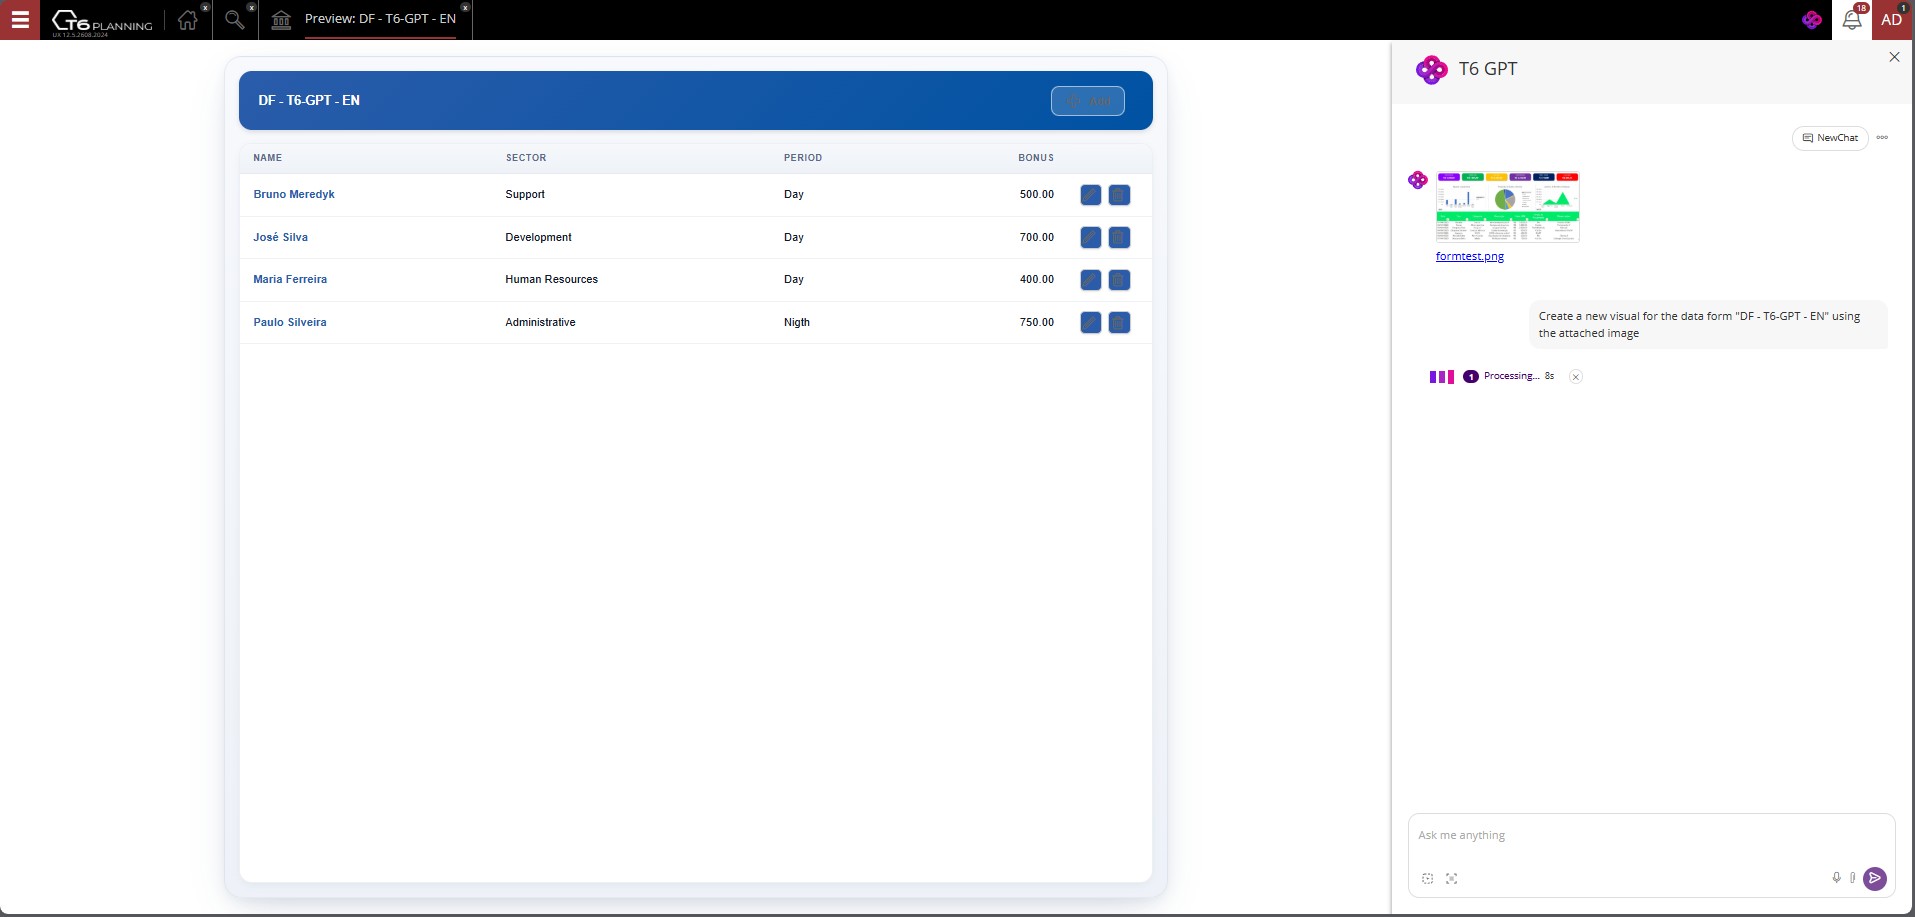Edit the Paulo Silveira row
1915x917 pixels.
1091,322
